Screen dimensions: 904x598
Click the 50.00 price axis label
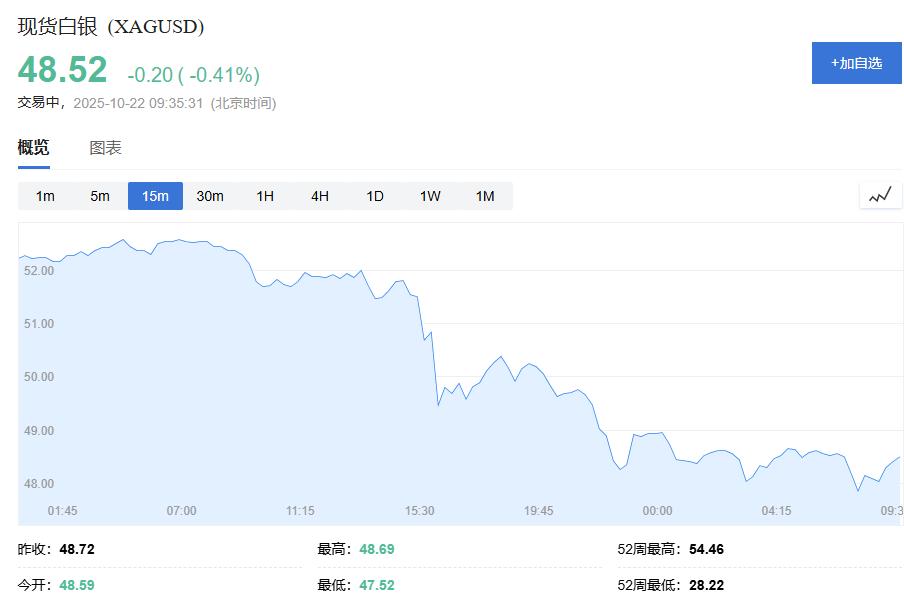(38, 377)
